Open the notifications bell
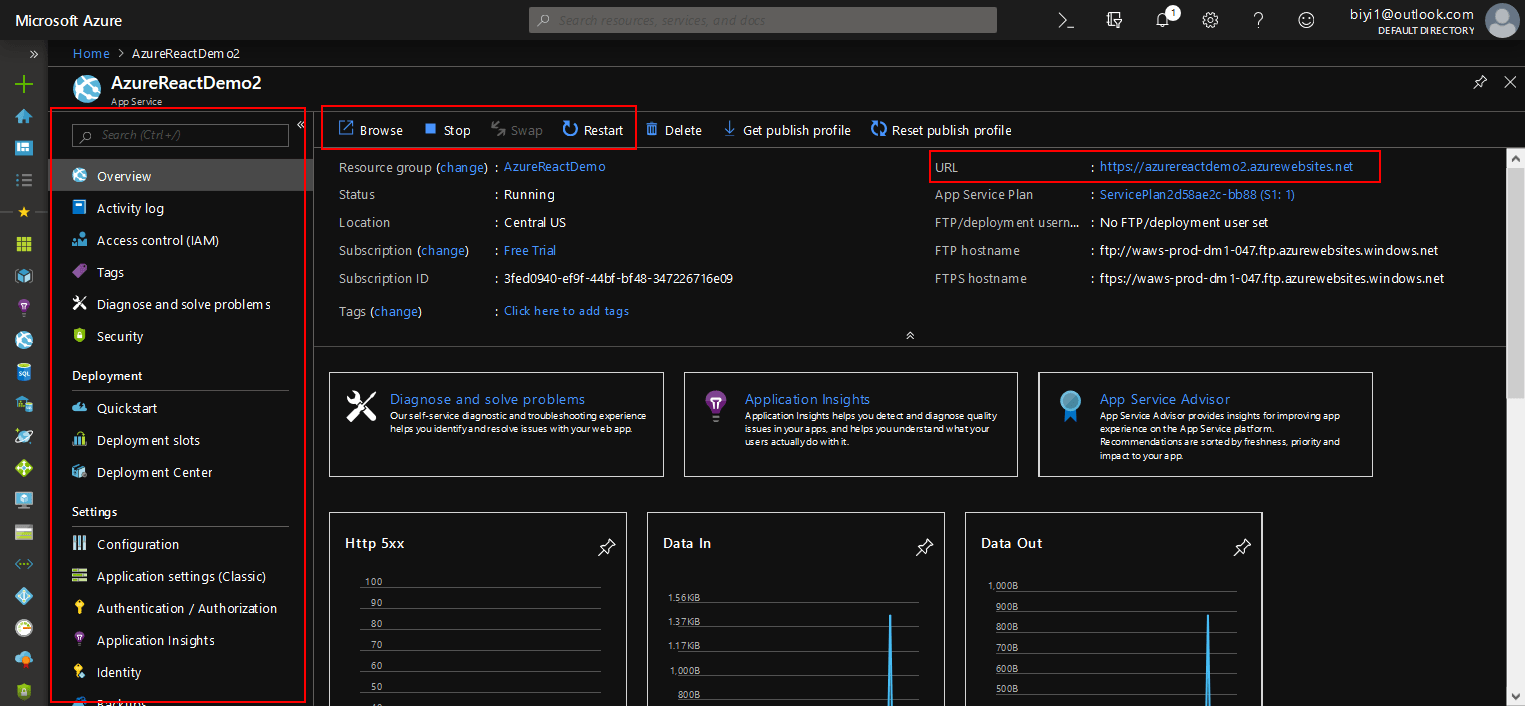Viewport: 1525px width, 706px height. (x=1161, y=19)
